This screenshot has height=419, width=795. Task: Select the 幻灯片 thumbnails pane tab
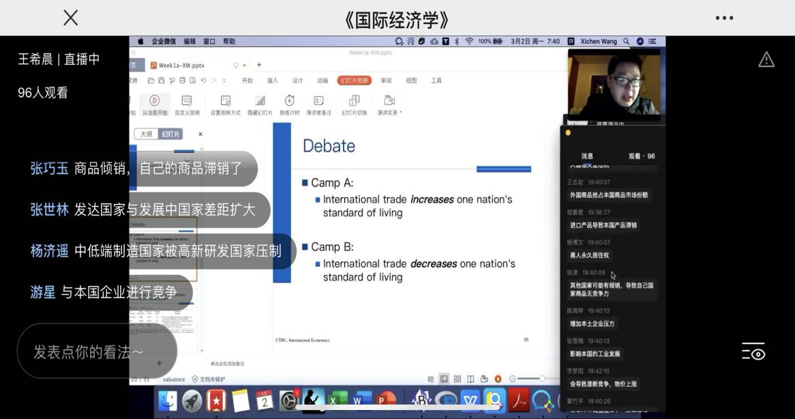pyautogui.click(x=170, y=134)
